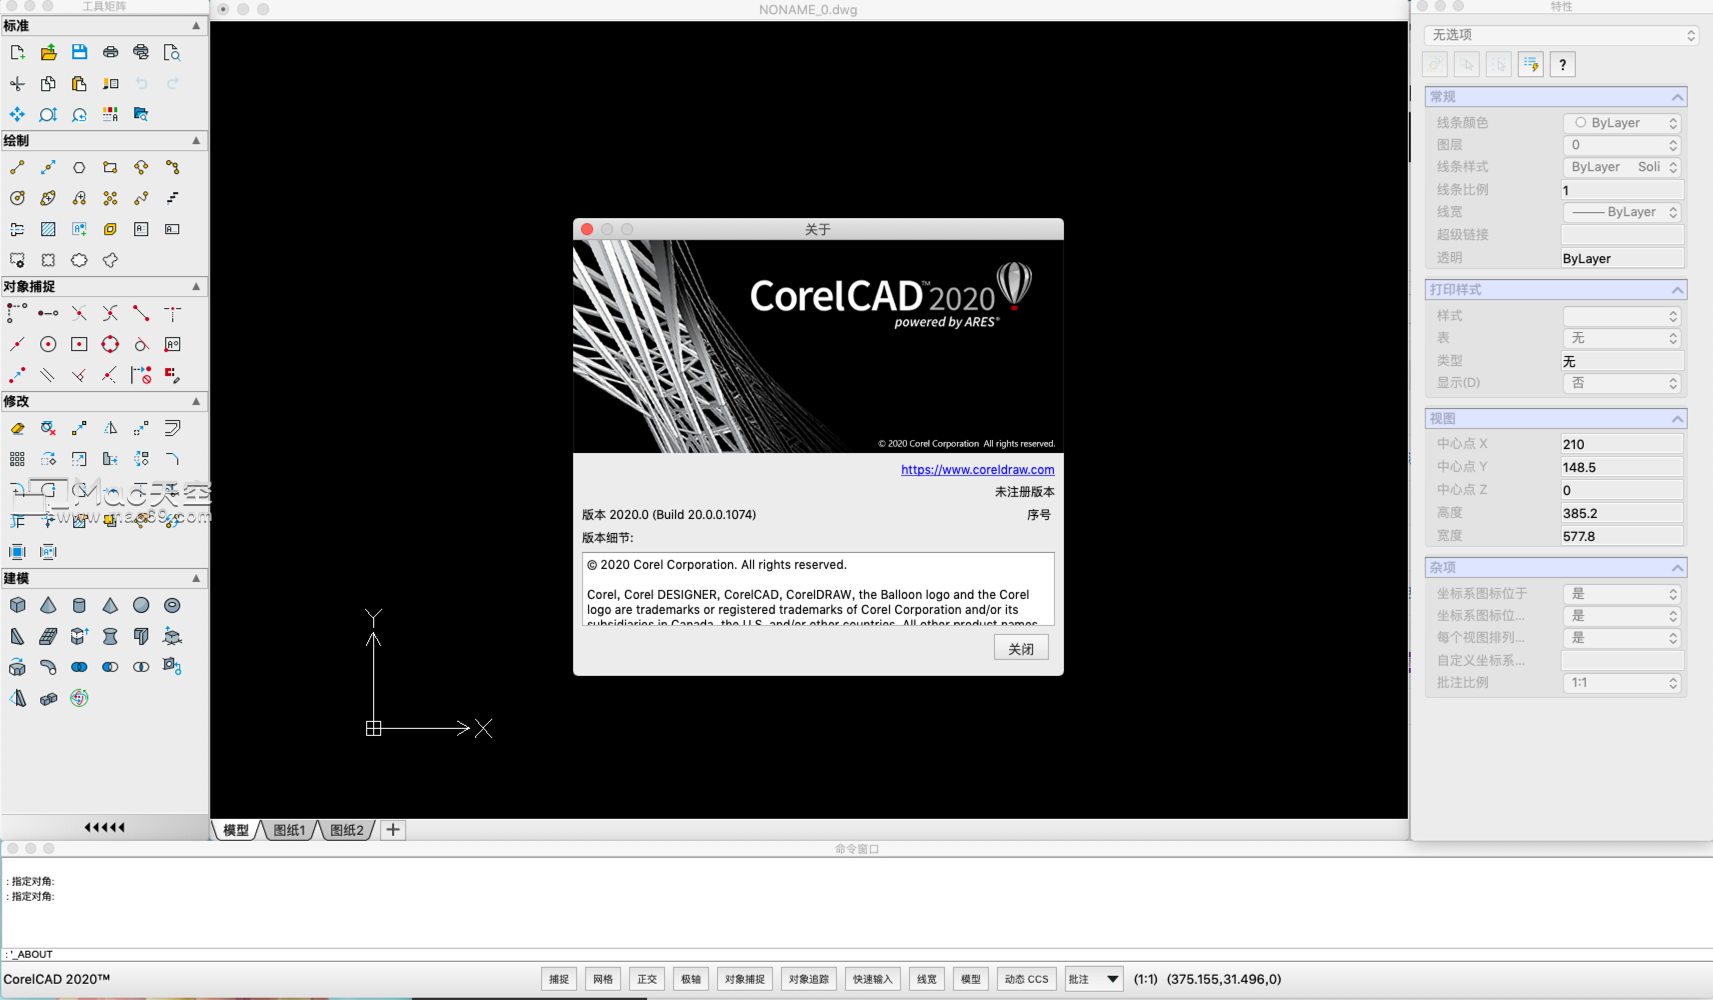Open the help question-mark button in Properties
This screenshot has width=1713, height=1000.
tap(1562, 65)
